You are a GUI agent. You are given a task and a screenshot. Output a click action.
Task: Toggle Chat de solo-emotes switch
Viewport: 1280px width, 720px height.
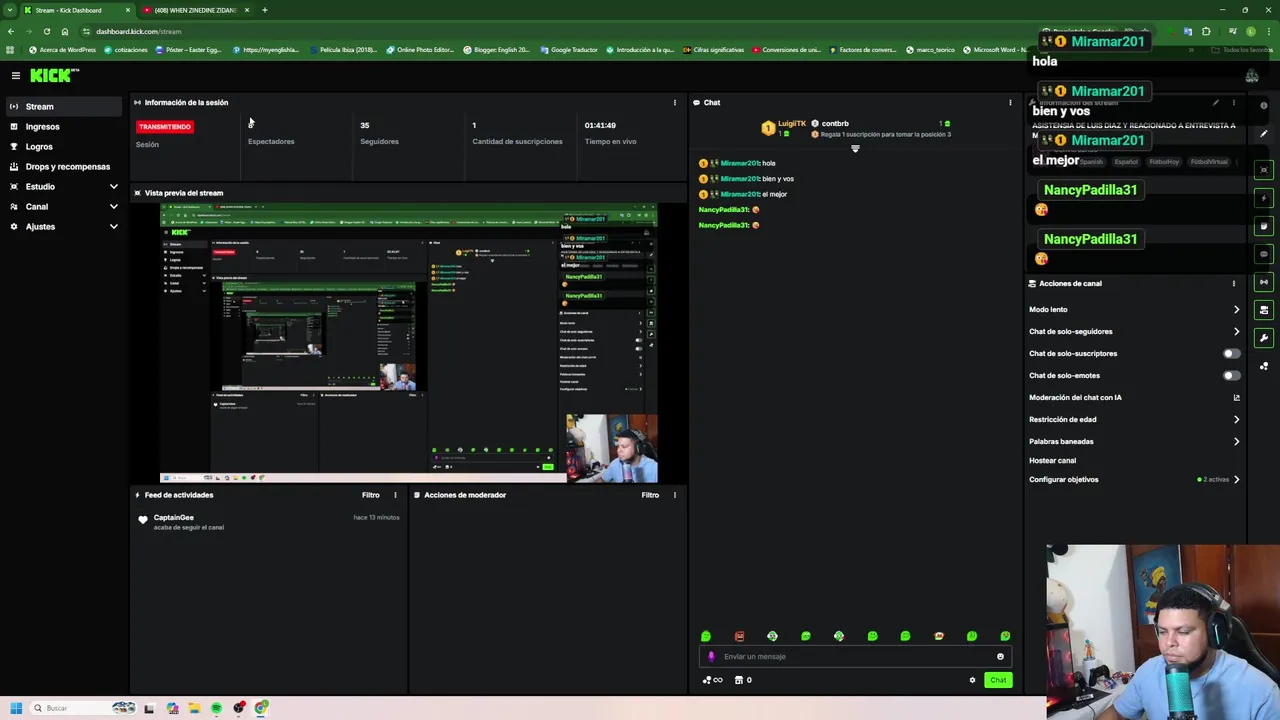pos(1232,376)
